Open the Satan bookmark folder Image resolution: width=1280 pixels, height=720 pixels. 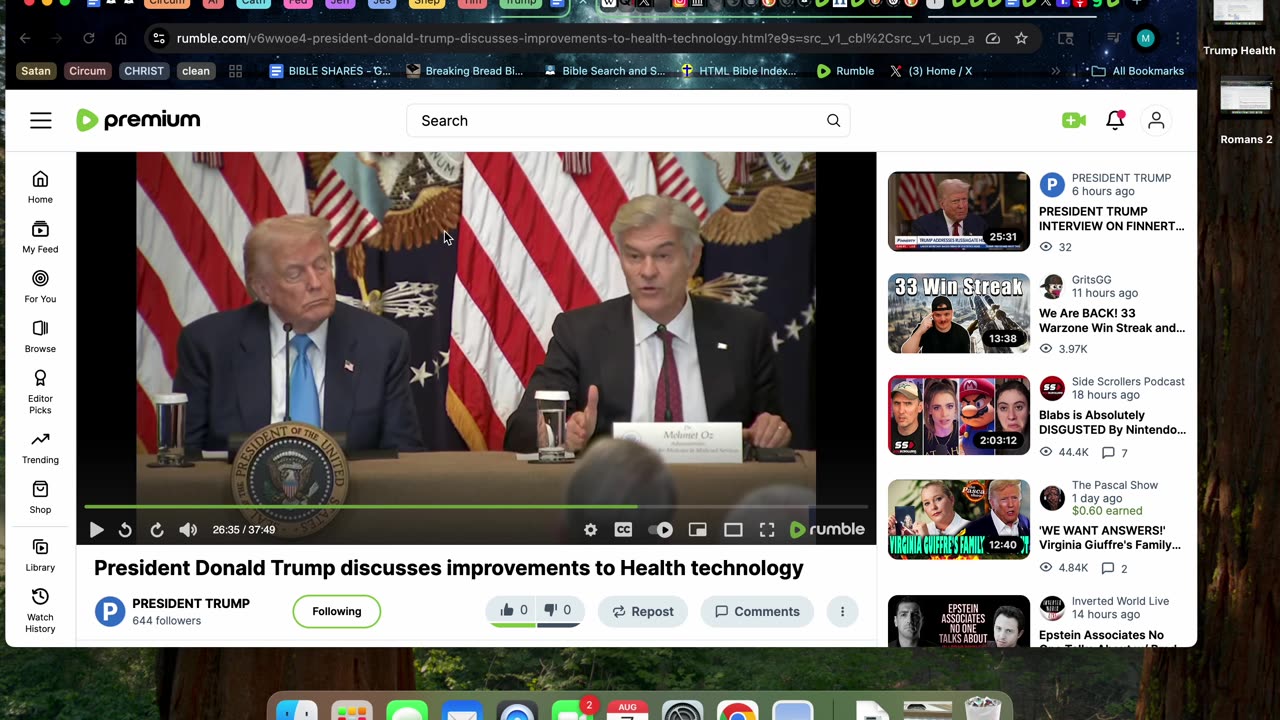(36, 71)
